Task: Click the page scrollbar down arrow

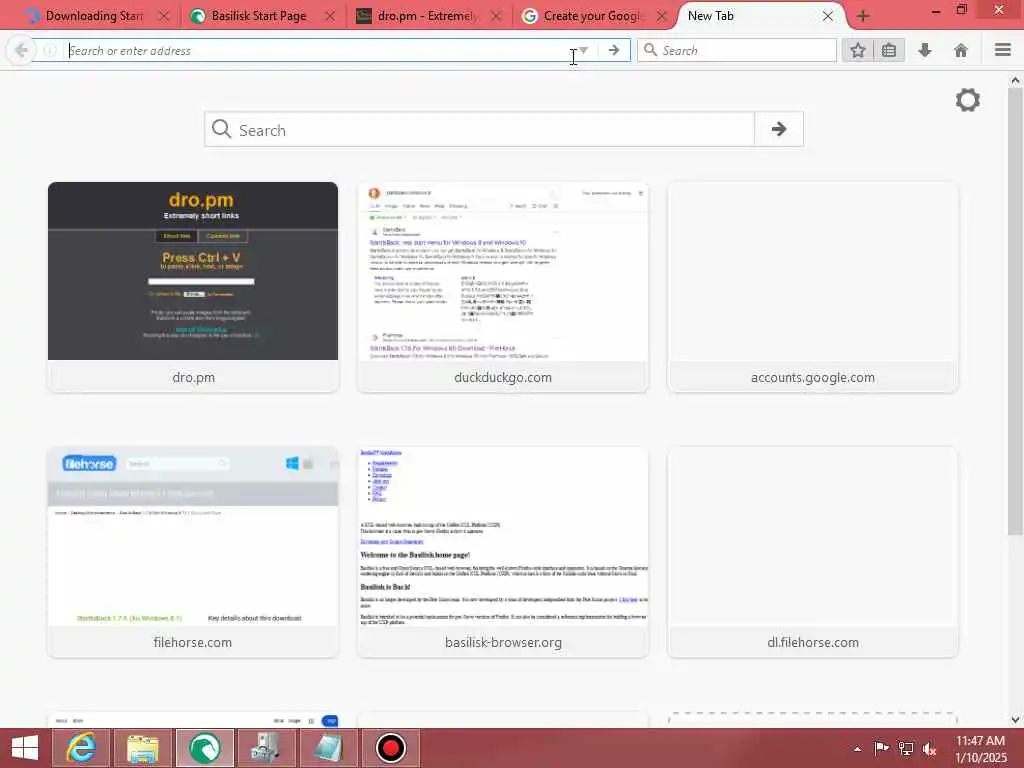Action: click(1015, 719)
